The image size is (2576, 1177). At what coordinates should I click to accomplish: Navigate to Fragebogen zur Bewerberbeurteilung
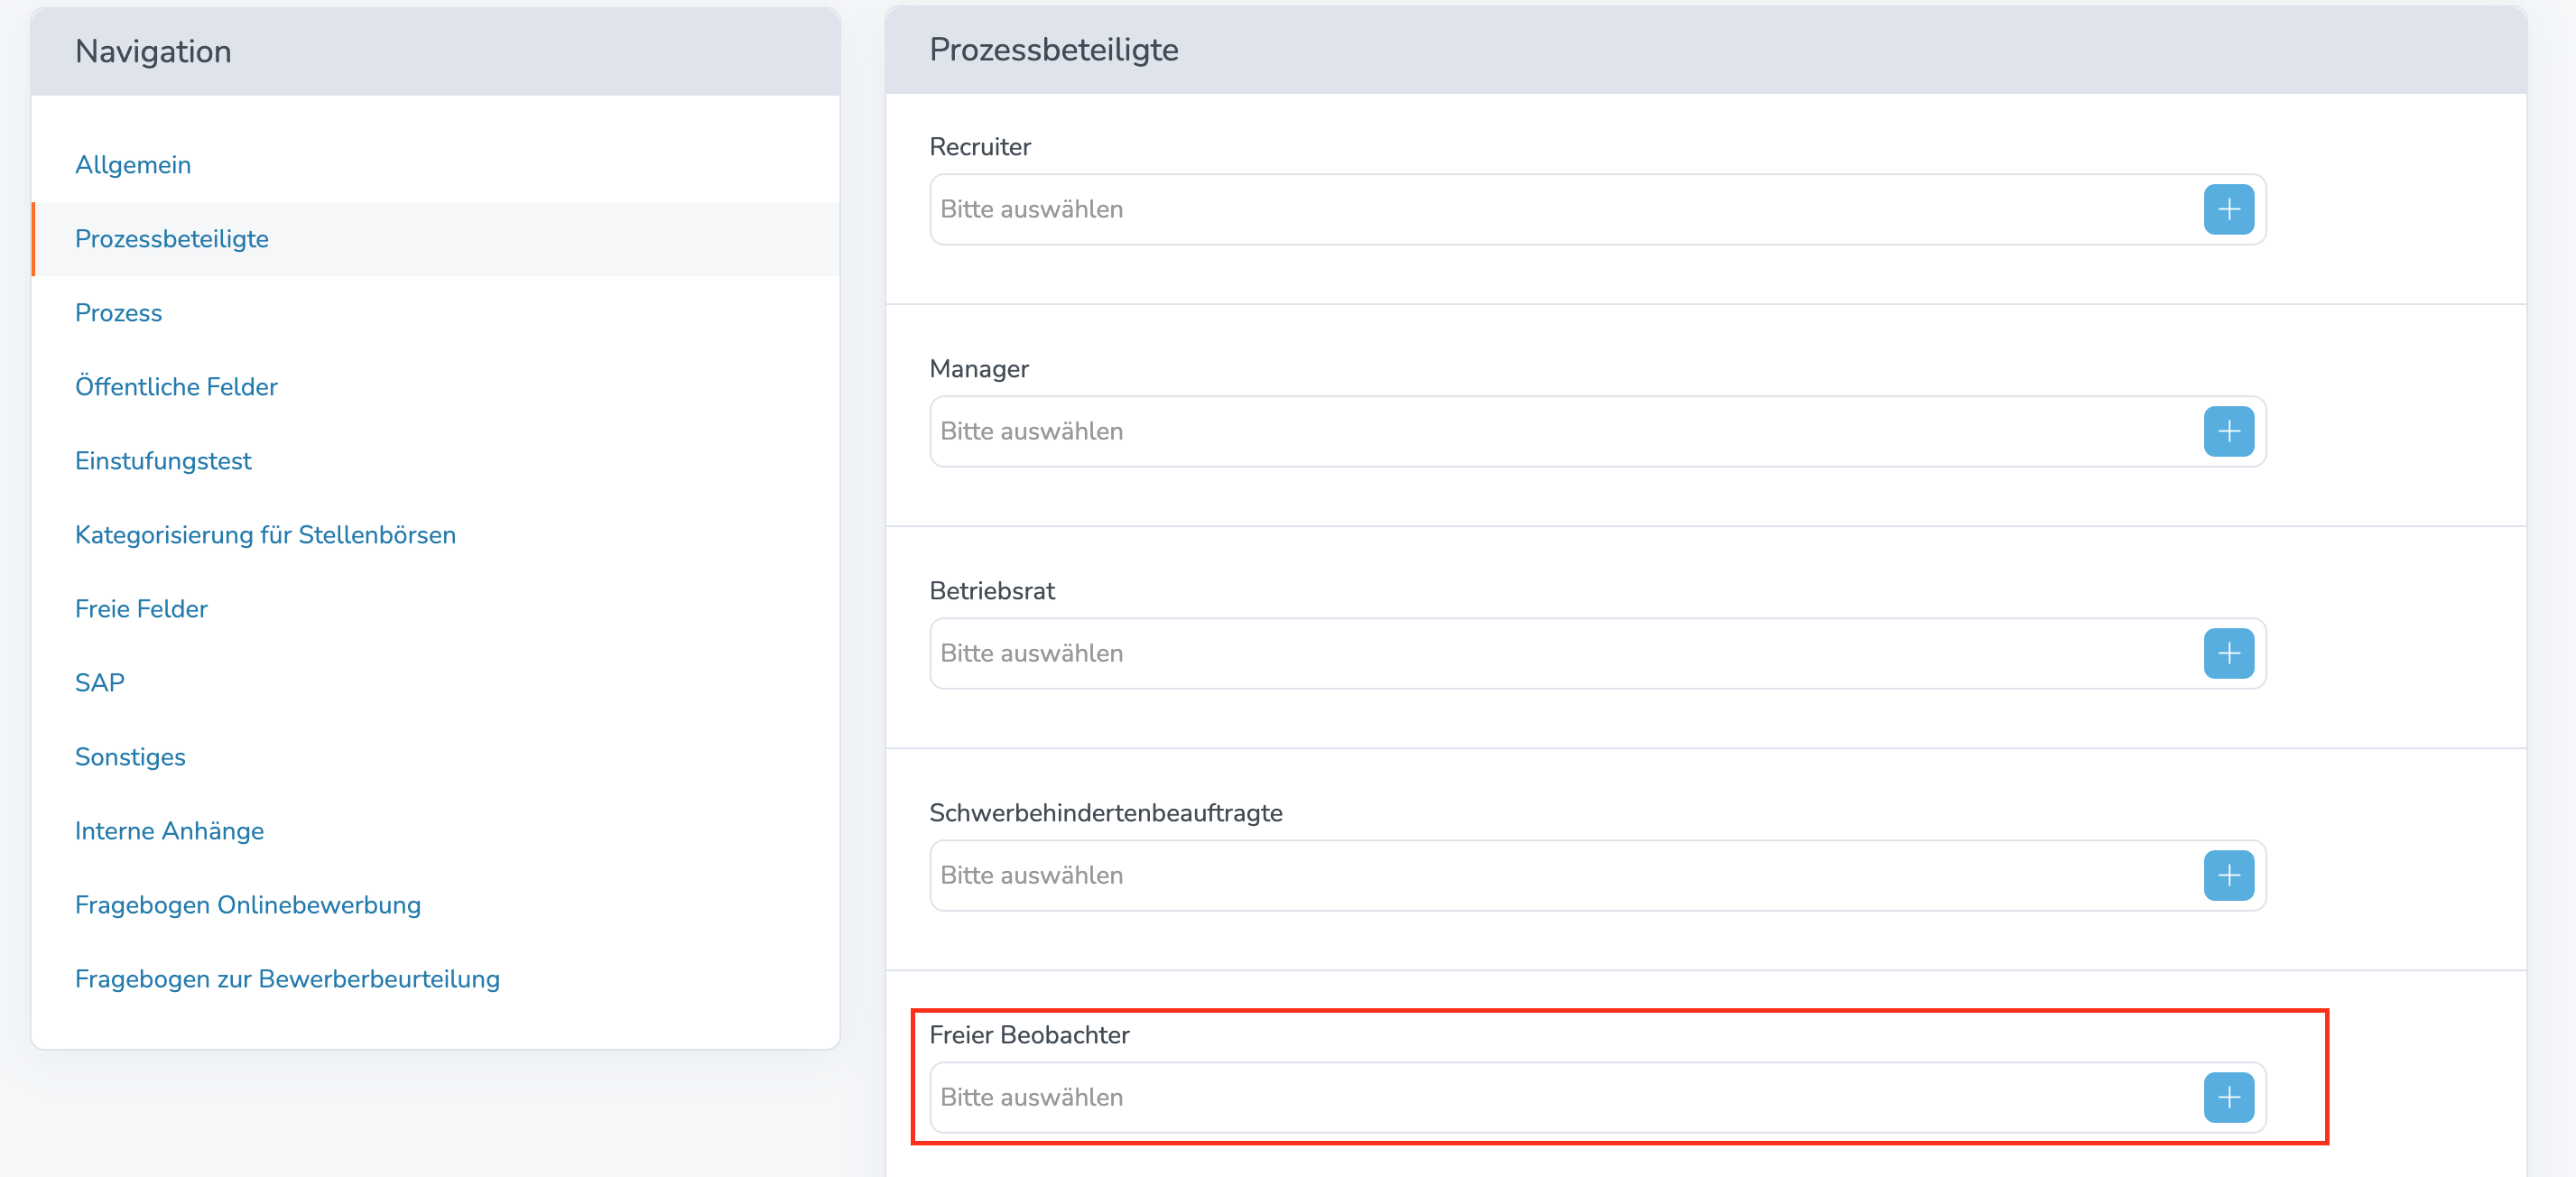pyautogui.click(x=287, y=979)
